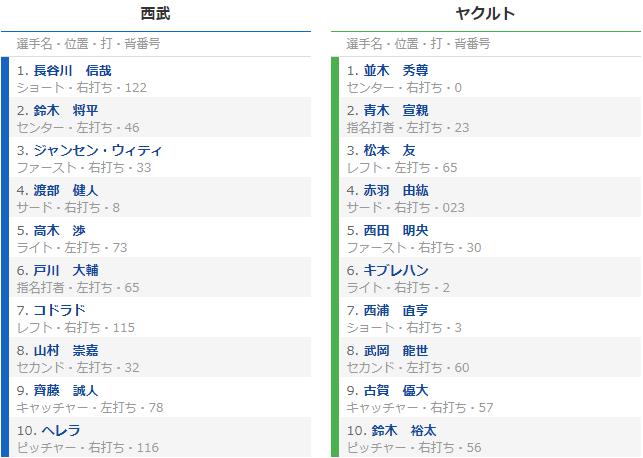Viewport: 643px width, 458px height.
Task: Open 渡部 健人 player profile
Action: pyautogui.click(x=66, y=190)
